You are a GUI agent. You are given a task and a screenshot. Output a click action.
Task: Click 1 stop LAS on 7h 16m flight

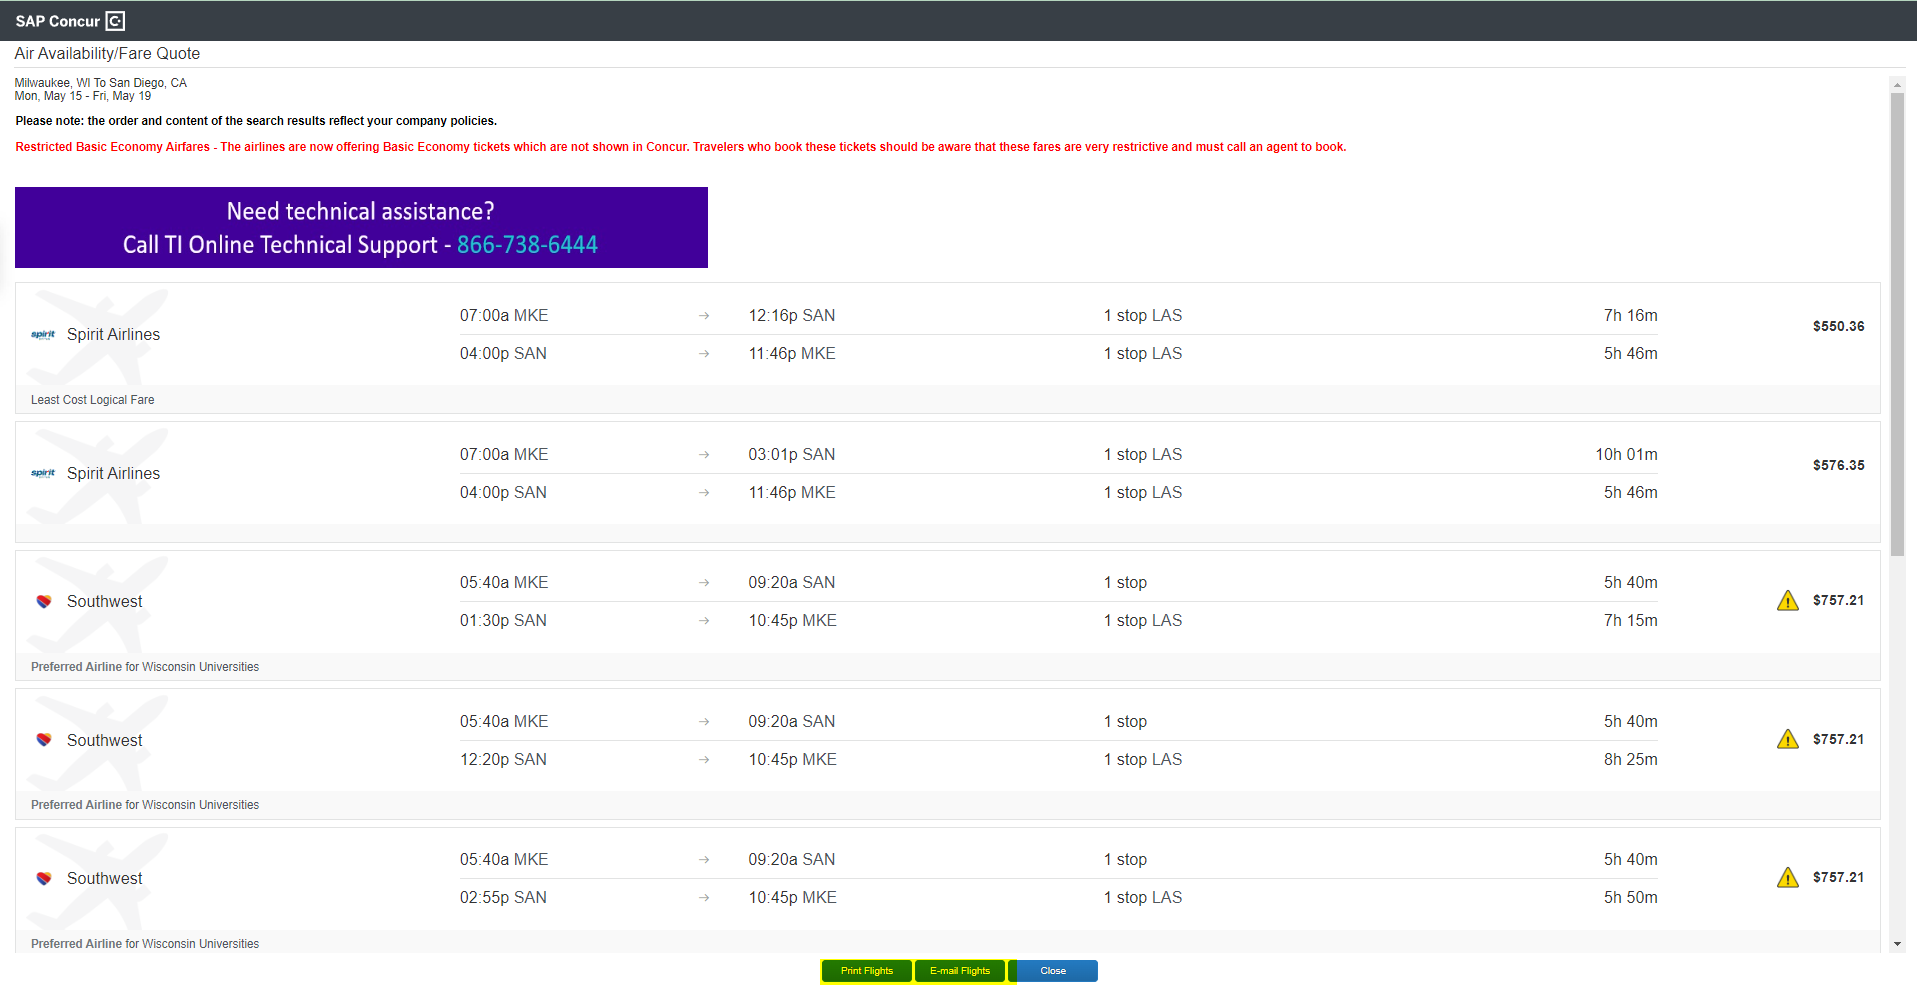tap(1143, 316)
